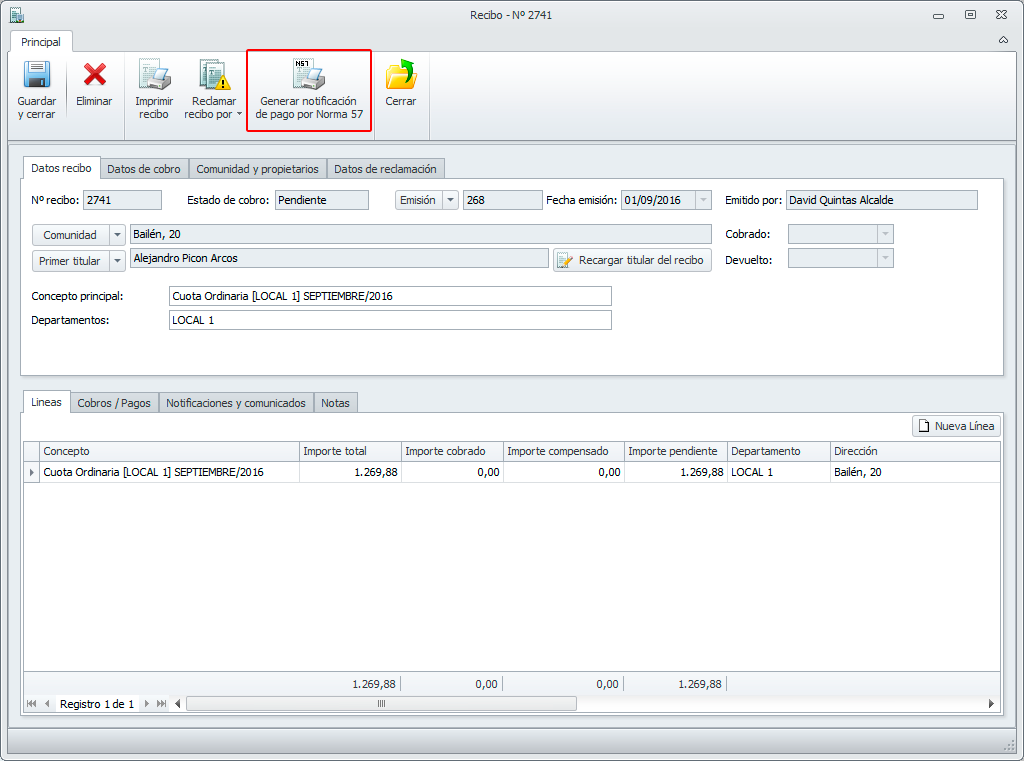Image resolution: width=1024 pixels, height=761 pixels.
Task: Click the Cerrar folder icon
Action: 400,74
